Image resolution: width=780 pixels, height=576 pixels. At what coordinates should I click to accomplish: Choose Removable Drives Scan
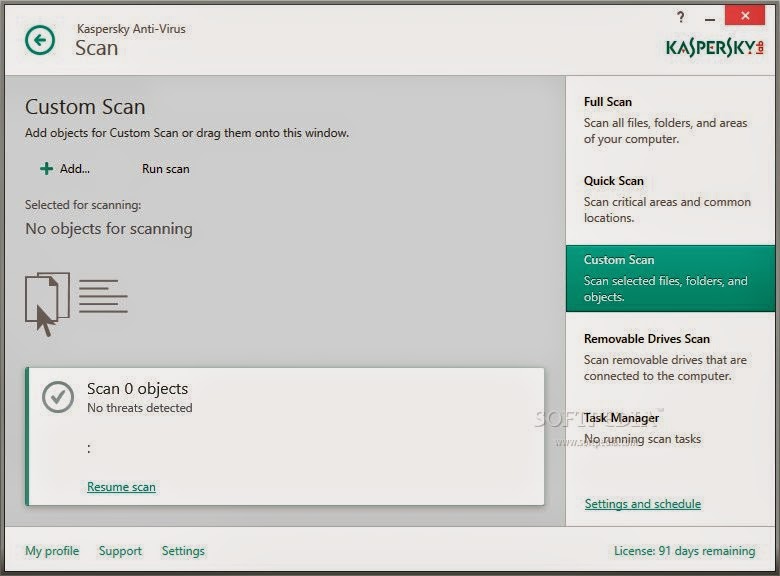pos(670,357)
